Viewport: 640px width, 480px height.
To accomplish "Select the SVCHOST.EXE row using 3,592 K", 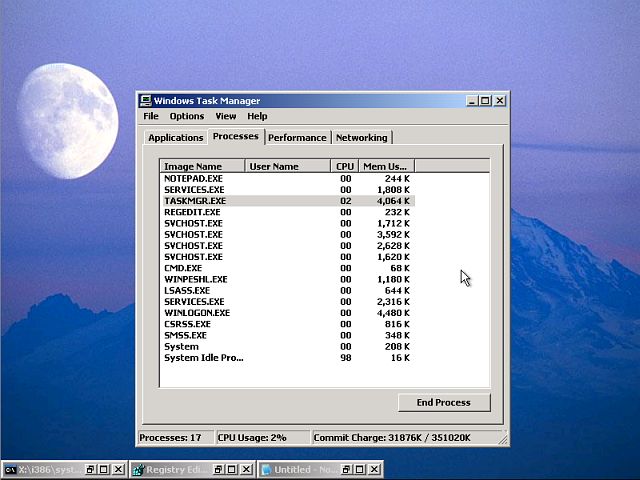I will [288, 235].
